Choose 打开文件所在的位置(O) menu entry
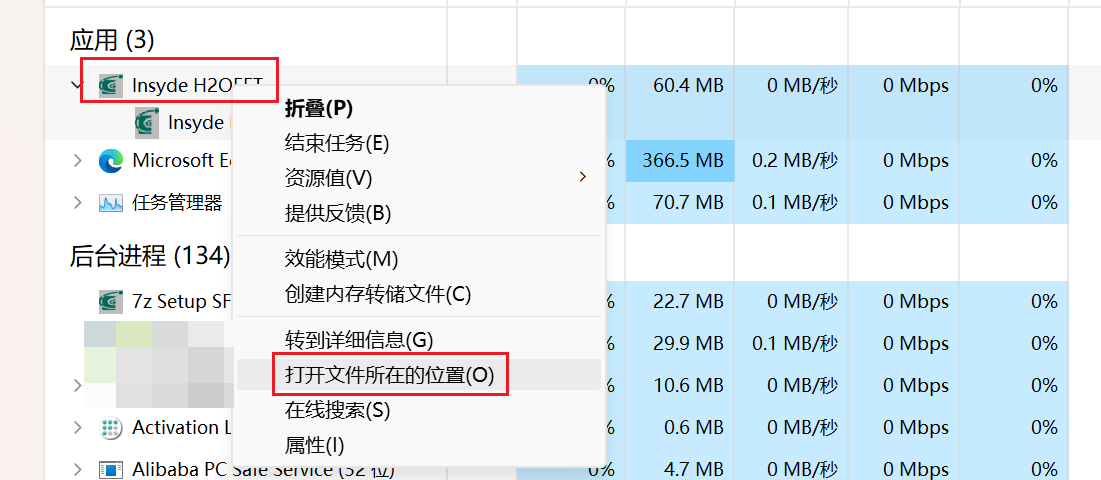 click(x=419, y=375)
